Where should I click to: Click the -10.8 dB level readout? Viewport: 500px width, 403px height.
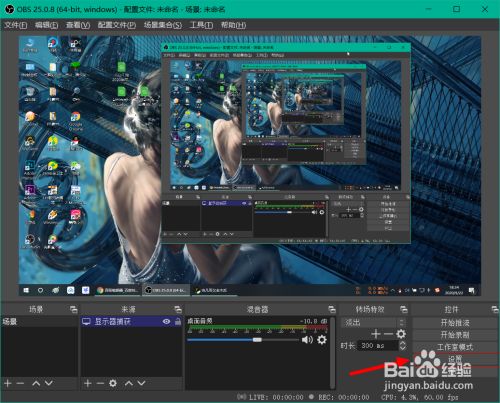[313, 321]
